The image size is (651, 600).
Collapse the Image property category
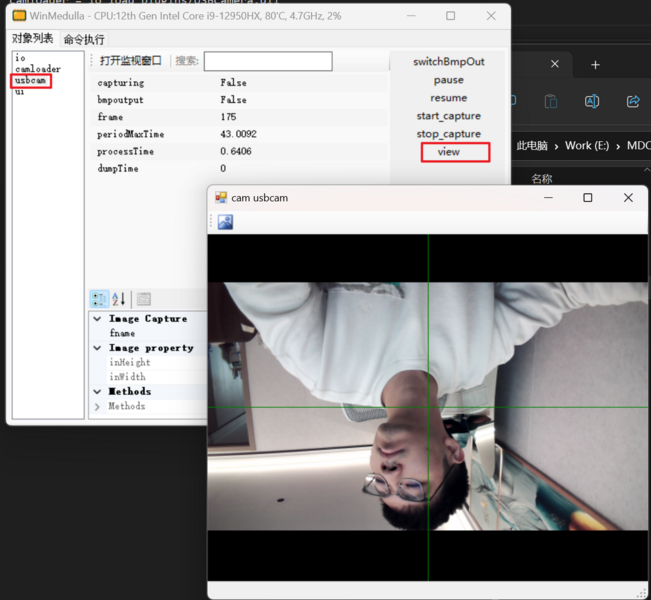click(x=97, y=348)
